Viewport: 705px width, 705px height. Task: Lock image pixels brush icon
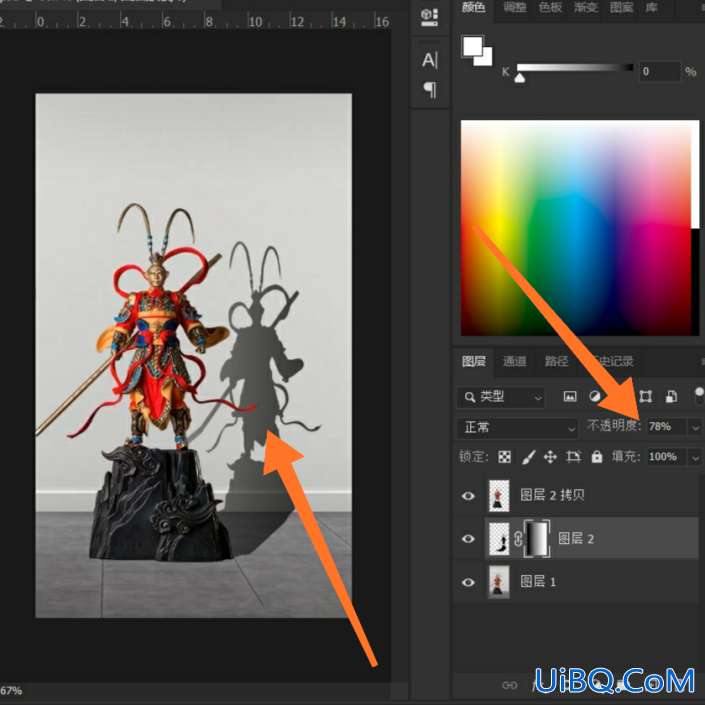pos(528,457)
